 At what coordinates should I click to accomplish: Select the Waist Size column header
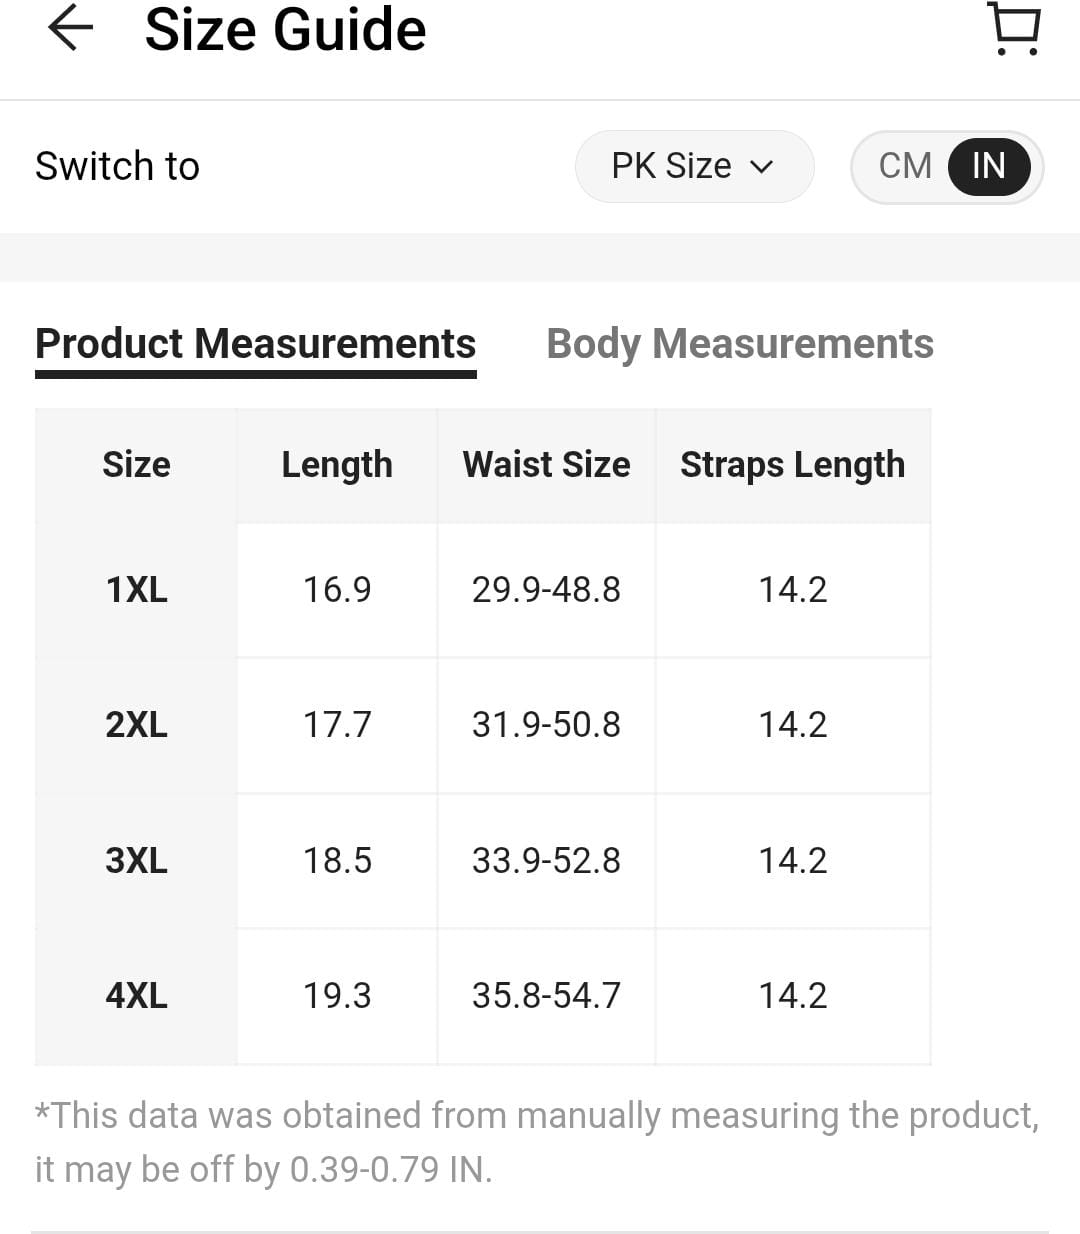546,464
